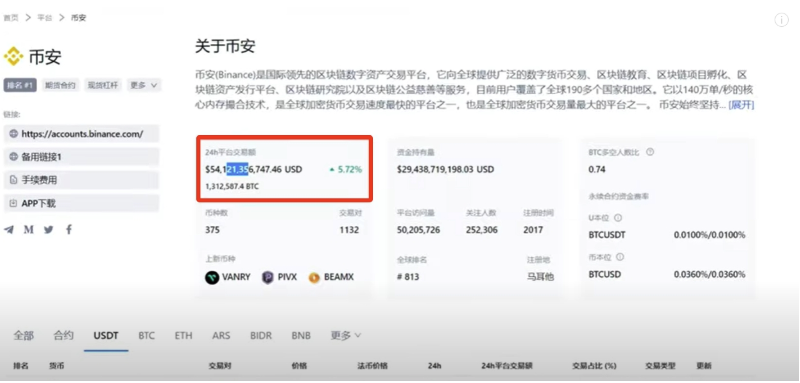Open the Facebook social icon
Viewport: 800px width, 383px height.
click(x=69, y=229)
